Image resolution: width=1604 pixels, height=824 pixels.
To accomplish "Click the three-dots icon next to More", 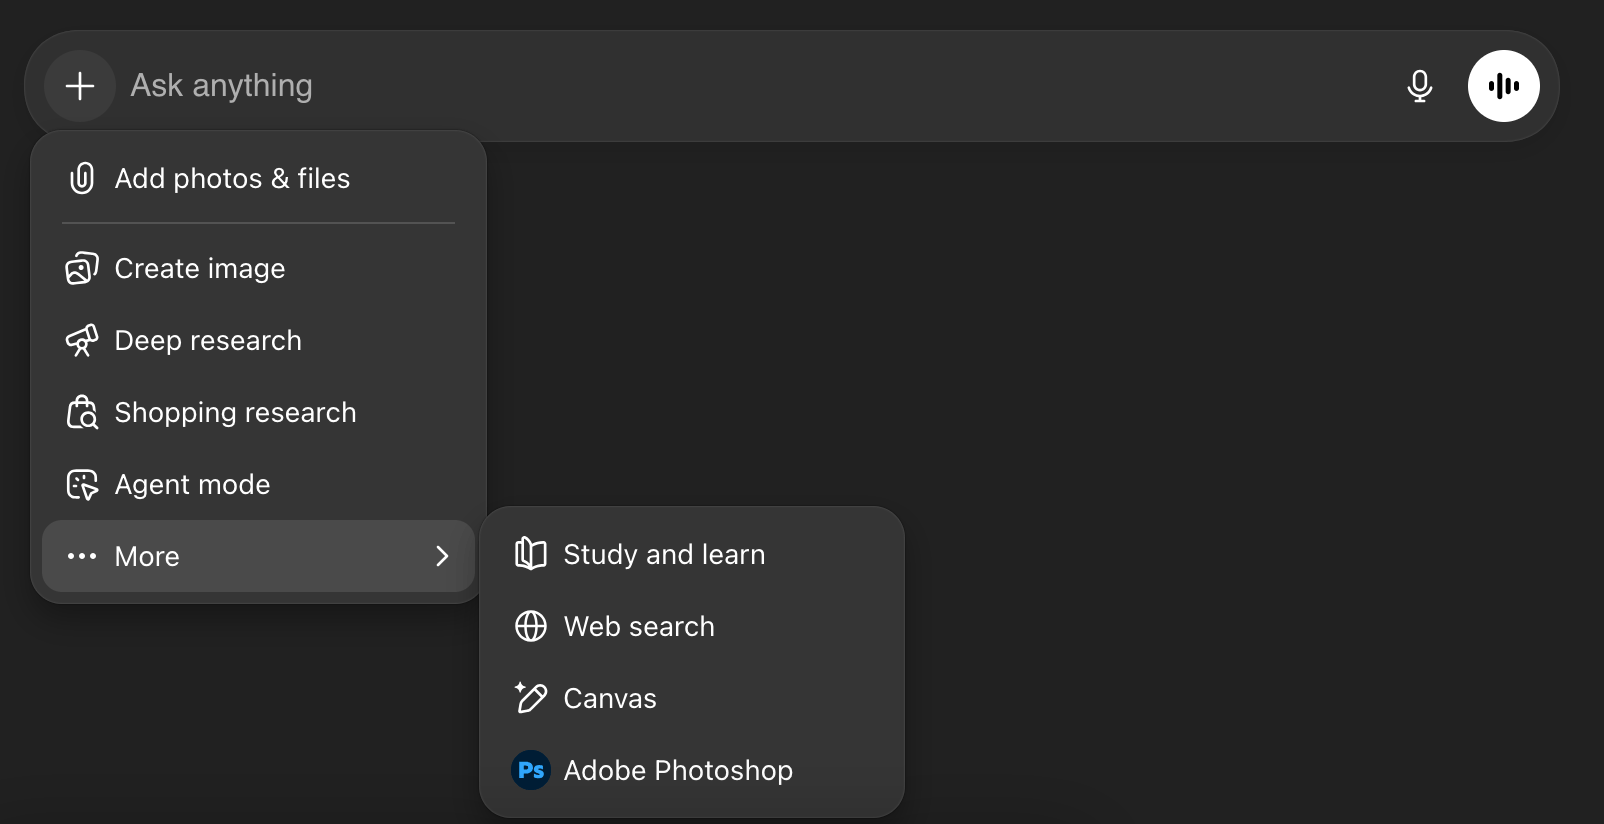I will (82, 556).
